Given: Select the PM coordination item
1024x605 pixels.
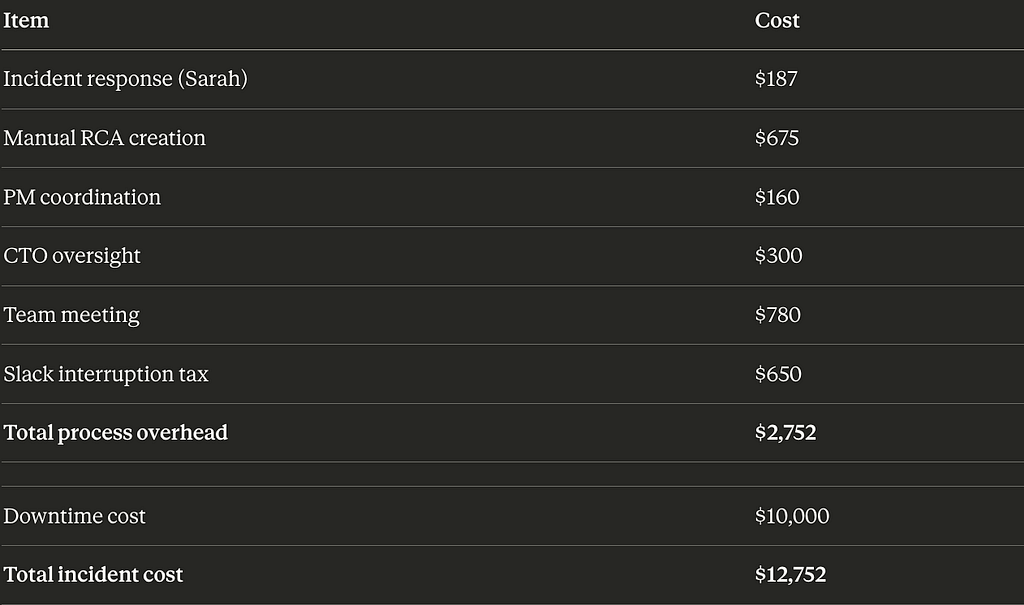Looking at the screenshot, I should click(x=82, y=197).
